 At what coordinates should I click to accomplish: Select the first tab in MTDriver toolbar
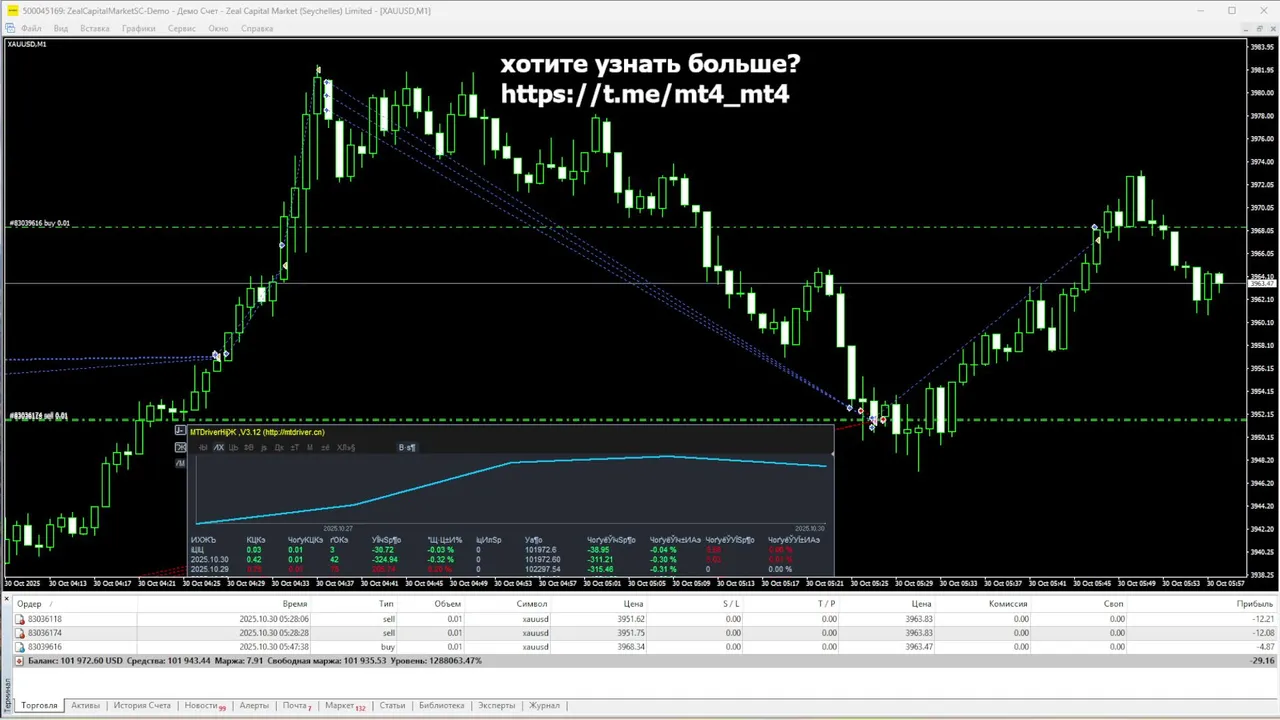[x=203, y=448]
